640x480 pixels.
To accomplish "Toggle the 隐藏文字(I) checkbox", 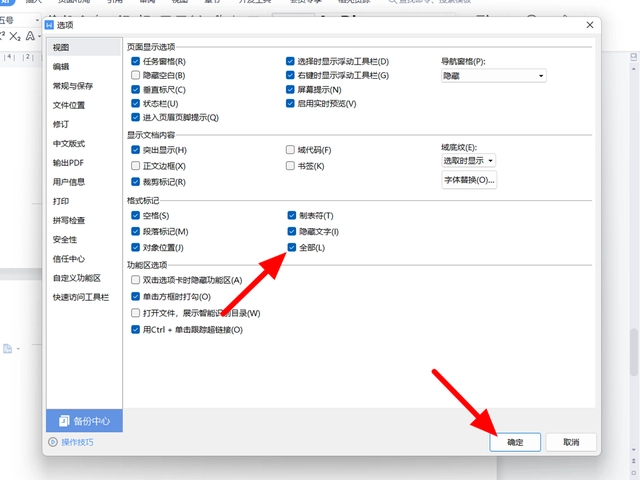I will (x=292, y=231).
